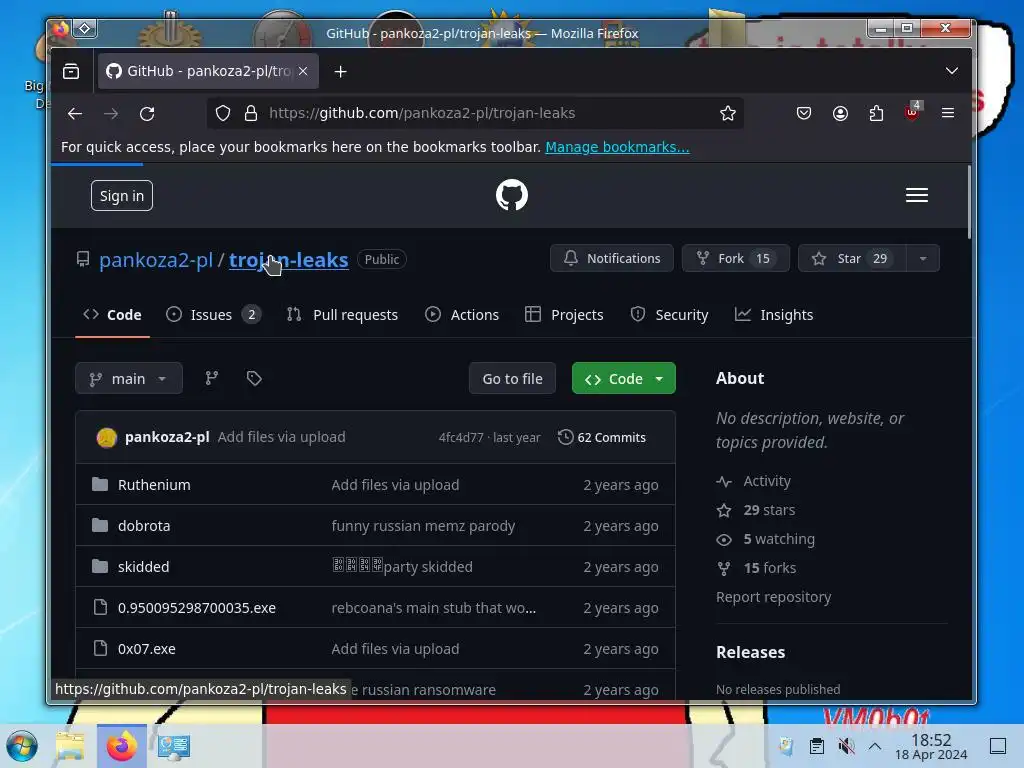Click the padlock site information icon
Image resolution: width=1024 pixels, height=768 pixels.
[251, 113]
